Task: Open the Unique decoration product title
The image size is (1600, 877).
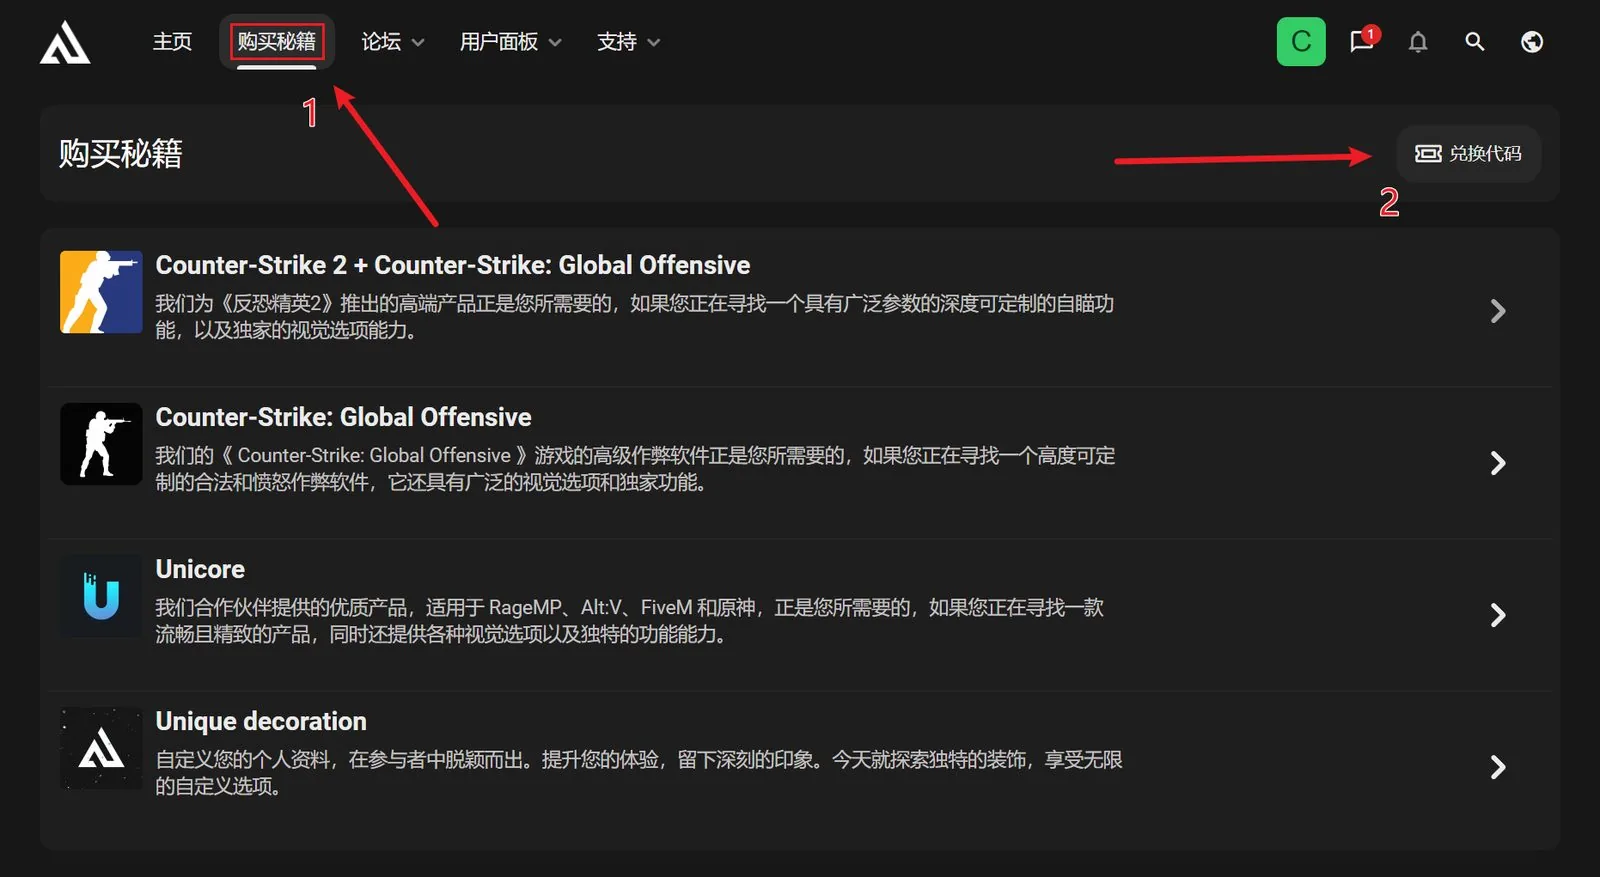Action: click(x=261, y=721)
